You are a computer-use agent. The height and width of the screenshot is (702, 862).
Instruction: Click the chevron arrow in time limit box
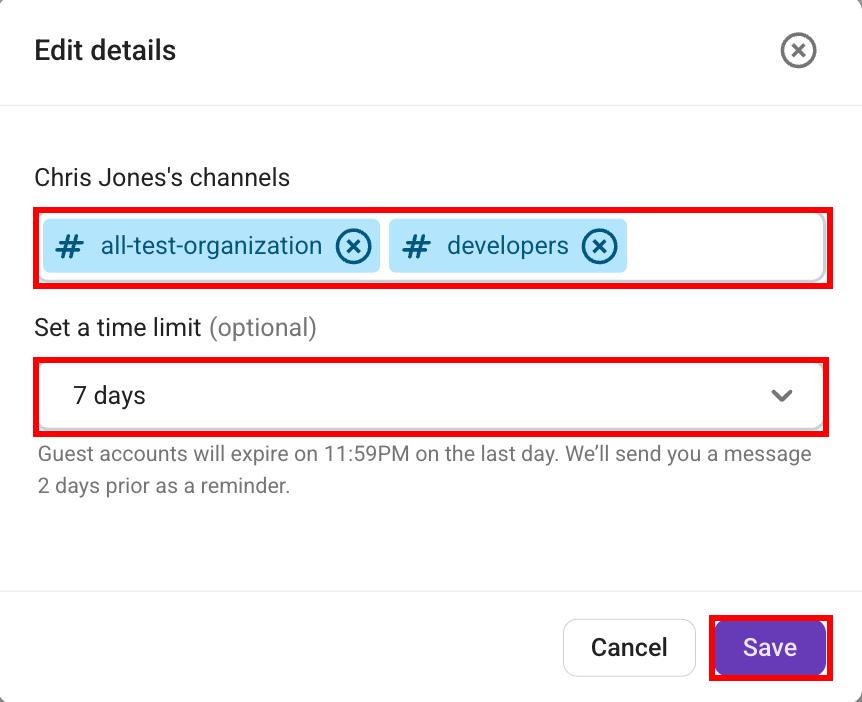pos(782,396)
